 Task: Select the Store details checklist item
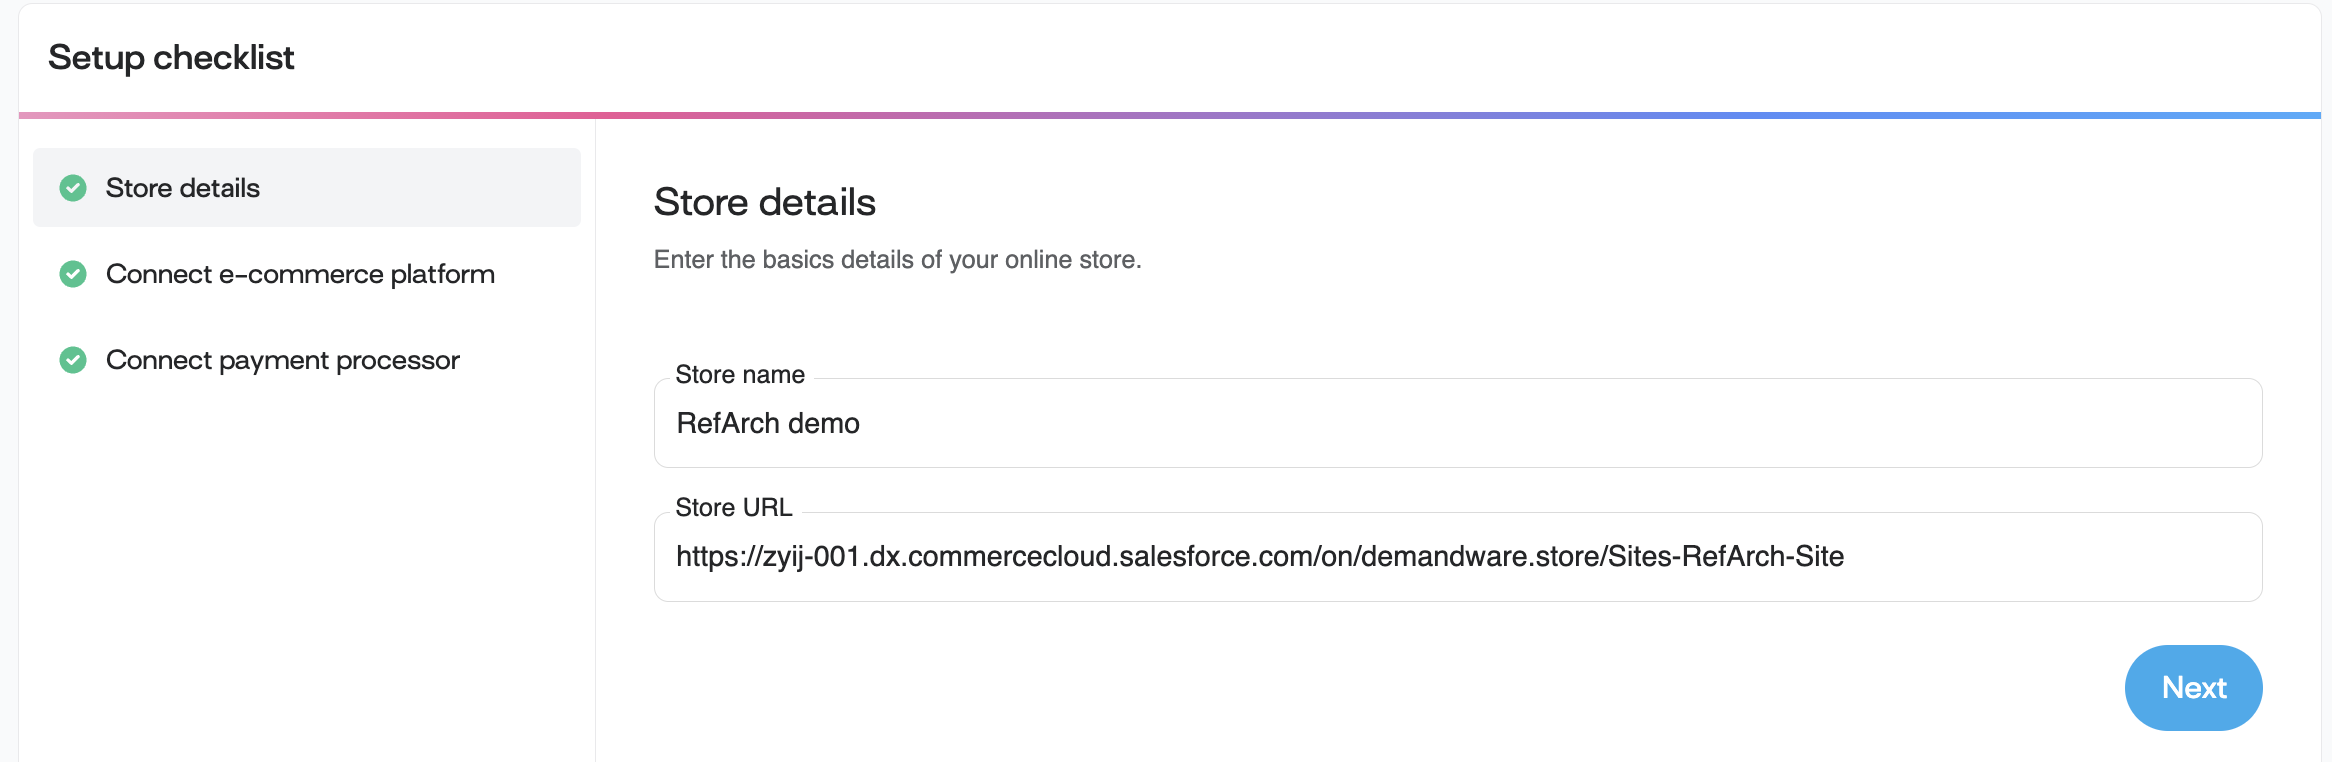pos(182,187)
